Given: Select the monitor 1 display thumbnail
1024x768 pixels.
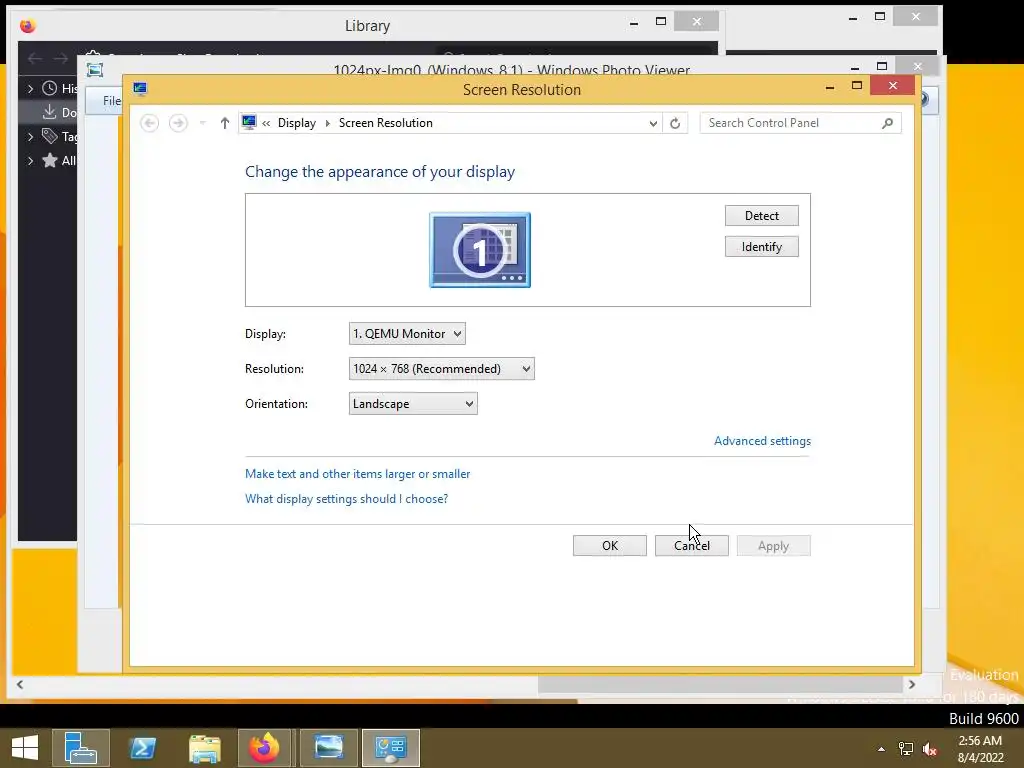Looking at the screenshot, I should 480,250.
